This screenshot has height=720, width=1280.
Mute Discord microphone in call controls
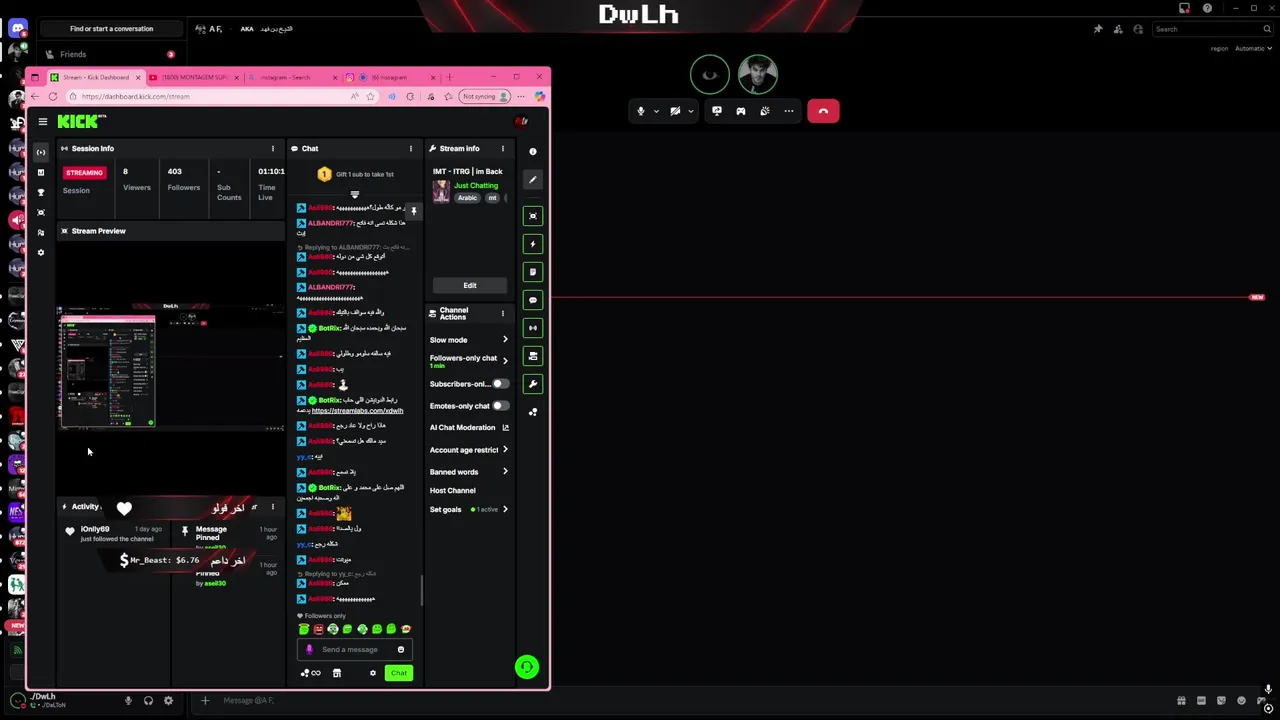click(x=641, y=111)
